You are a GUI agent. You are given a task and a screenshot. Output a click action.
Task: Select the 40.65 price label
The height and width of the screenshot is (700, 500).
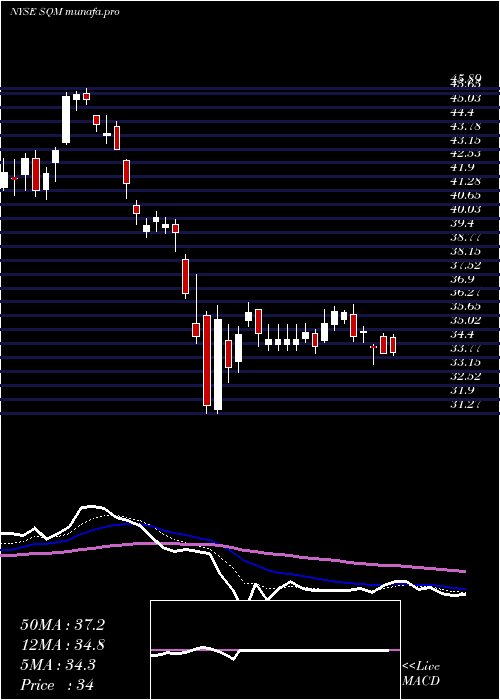pos(466,196)
